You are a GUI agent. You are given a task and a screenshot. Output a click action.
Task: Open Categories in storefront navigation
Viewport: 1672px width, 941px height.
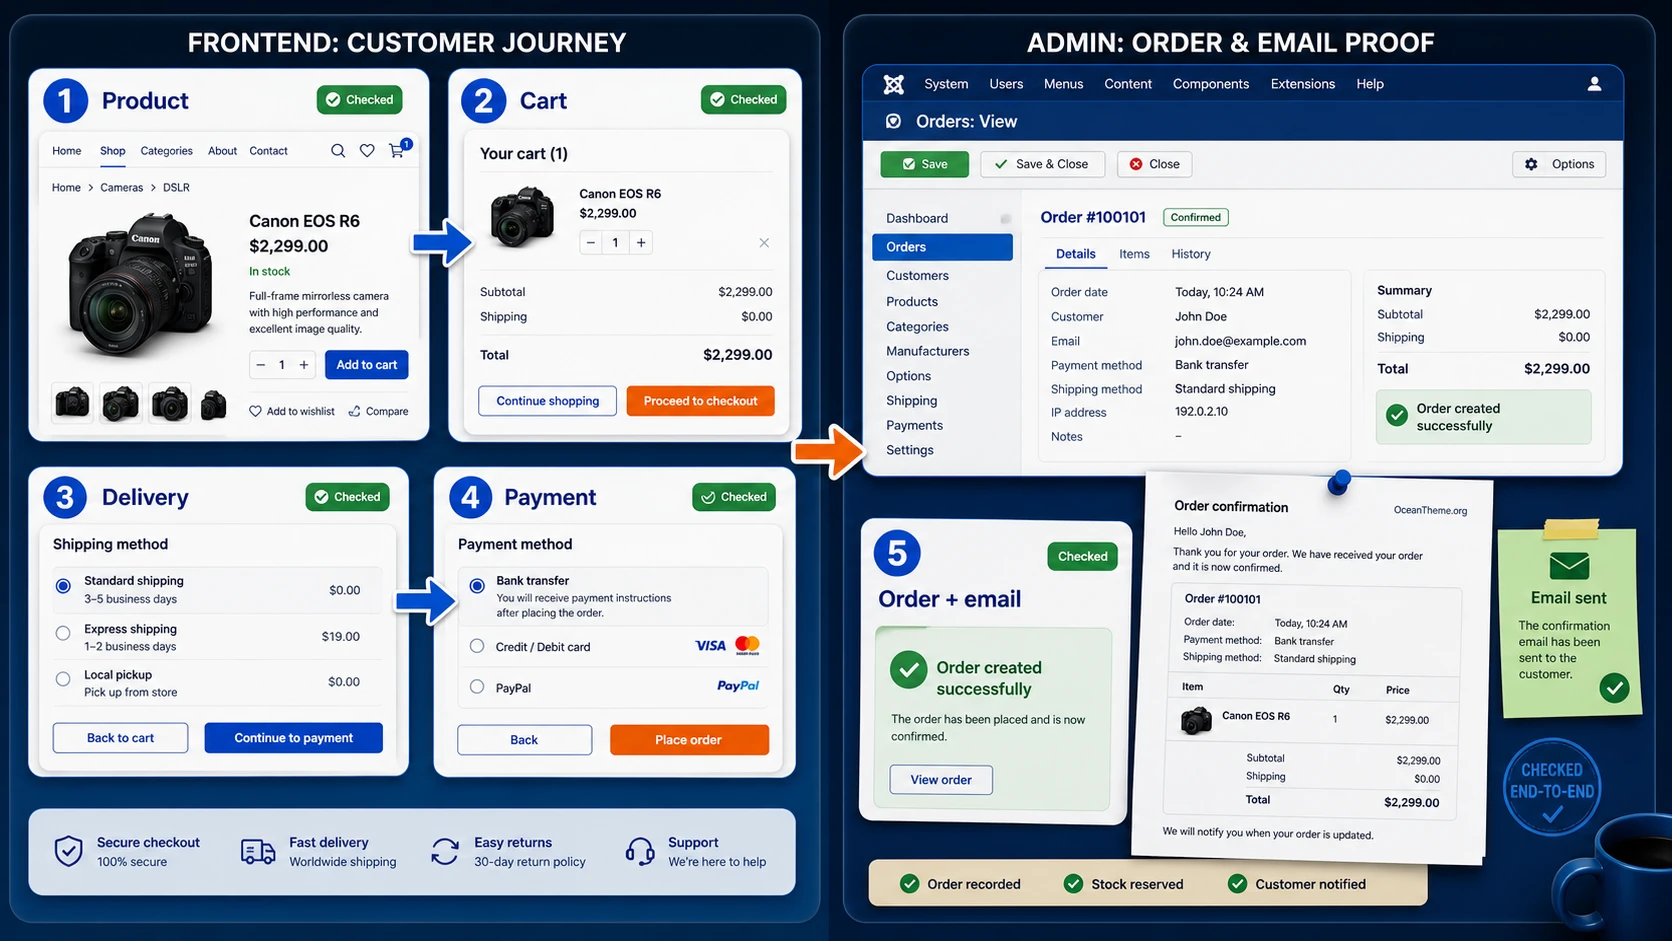point(166,151)
